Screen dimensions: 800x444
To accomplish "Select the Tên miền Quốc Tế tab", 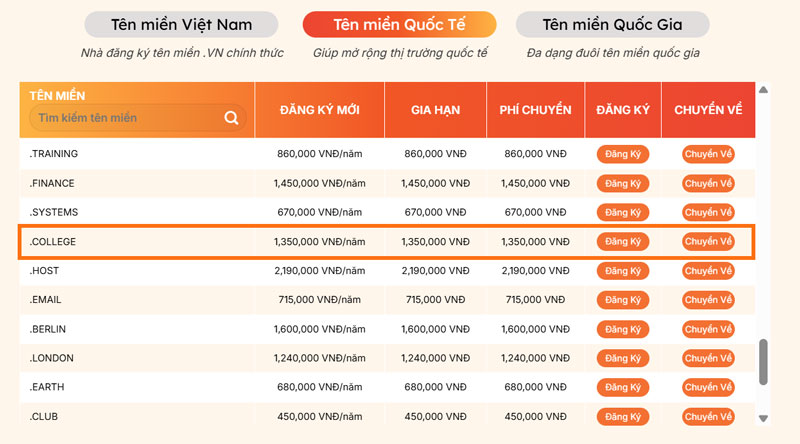I will coord(399,24).
